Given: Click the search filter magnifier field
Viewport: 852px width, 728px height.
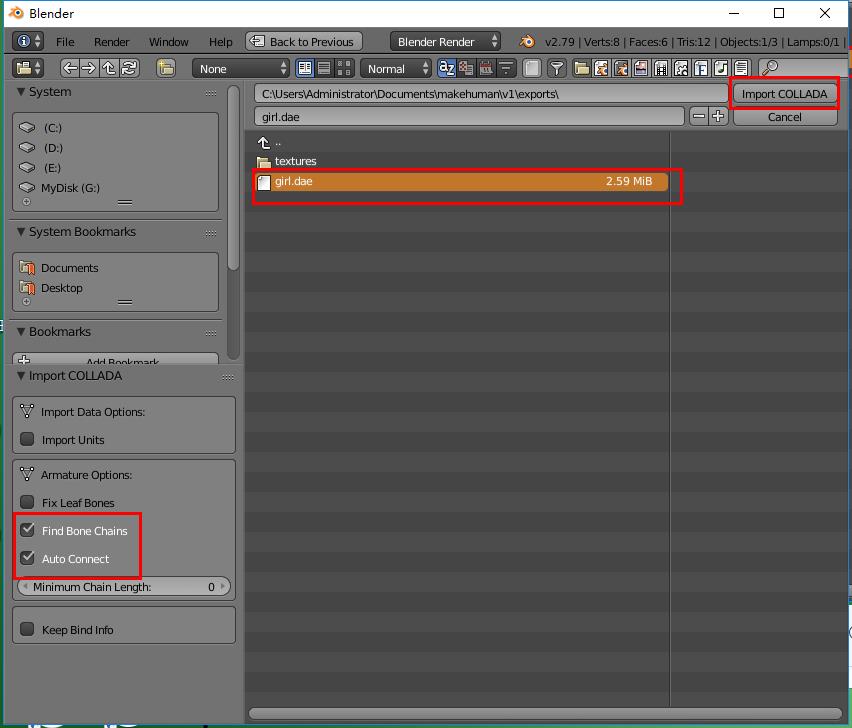Looking at the screenshot, I should pyautogui.click(x=803, y=68).
